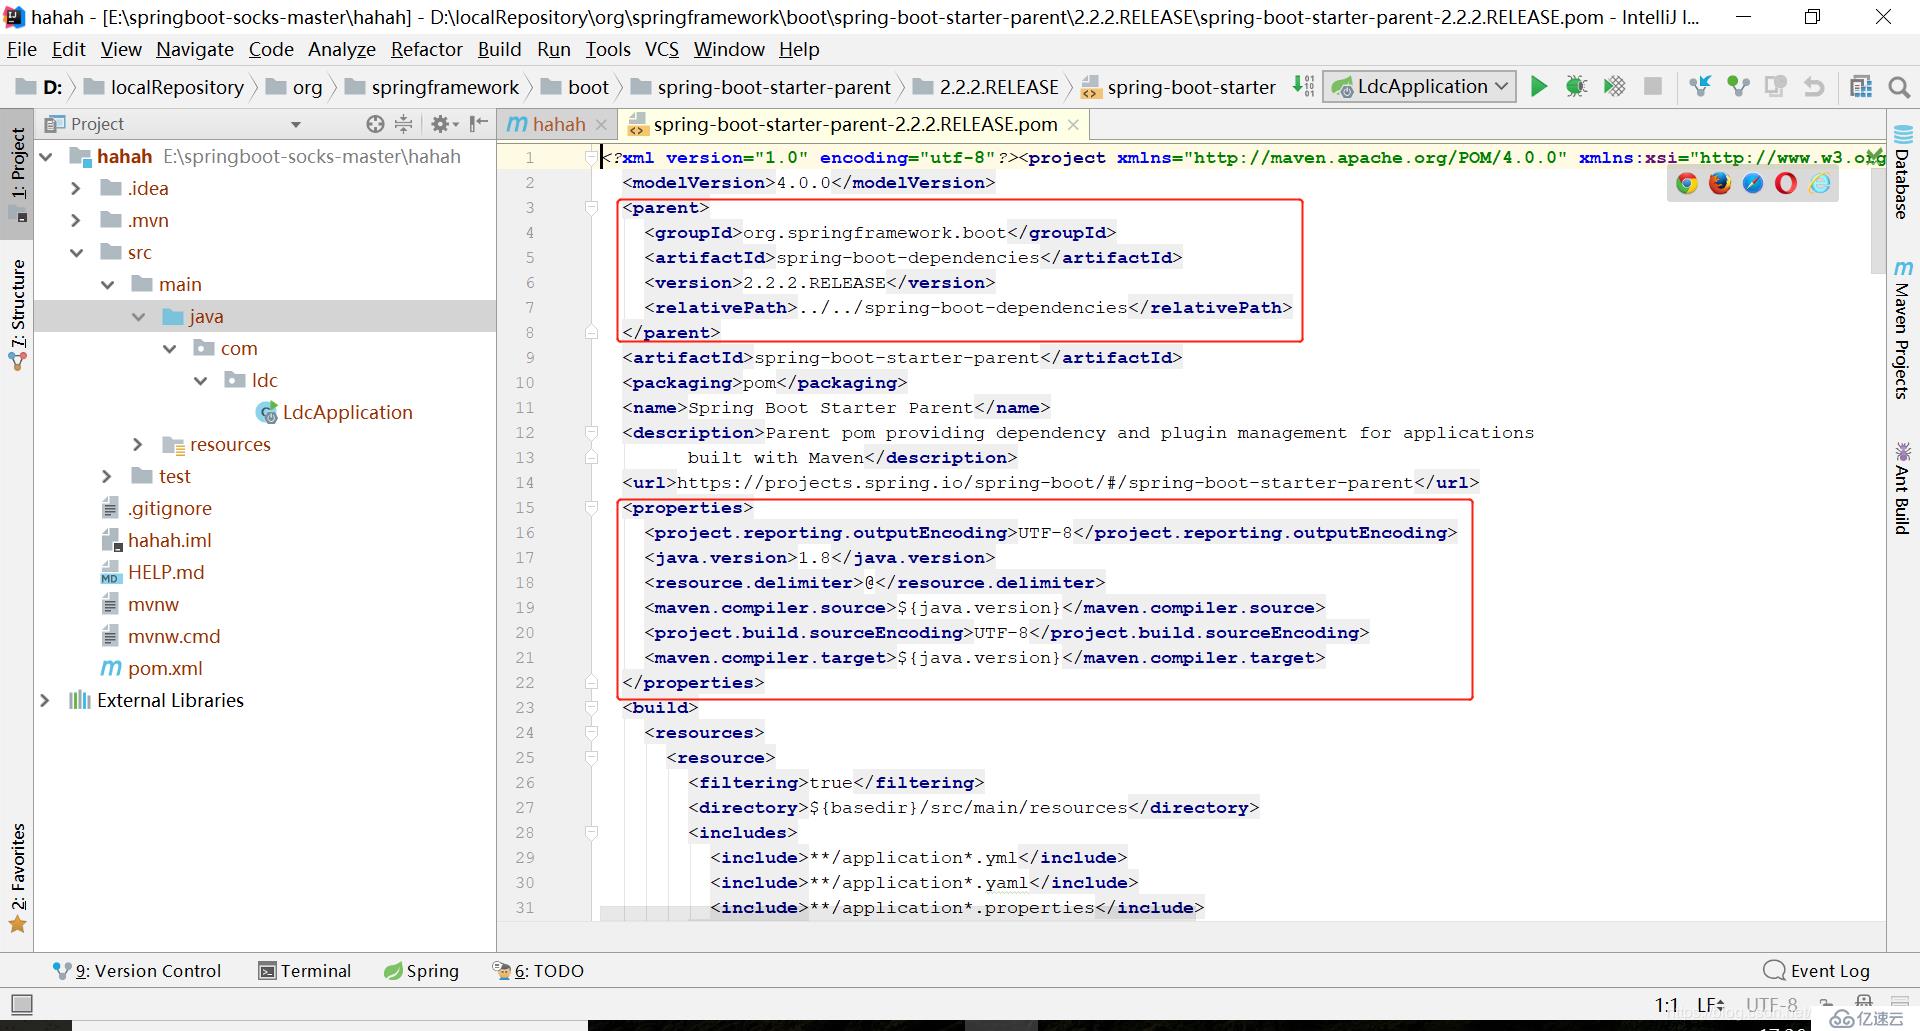Collapse the hahah project root
Image resolution: width=1920 pixels, height=1031 pixels.
(x=46, y=157)
